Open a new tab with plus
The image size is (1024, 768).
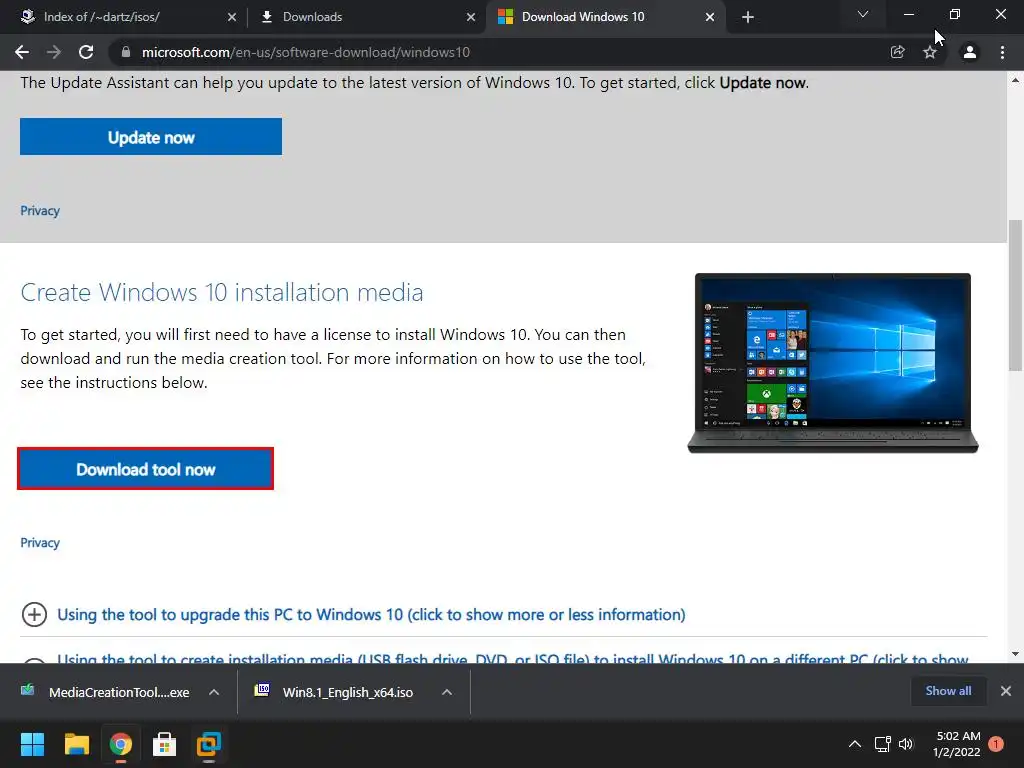(x=748, y=17)
